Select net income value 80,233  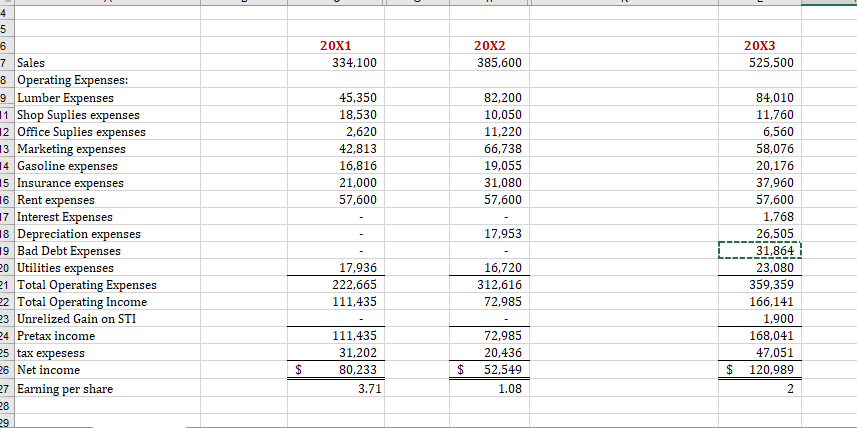tap(336, 370)
